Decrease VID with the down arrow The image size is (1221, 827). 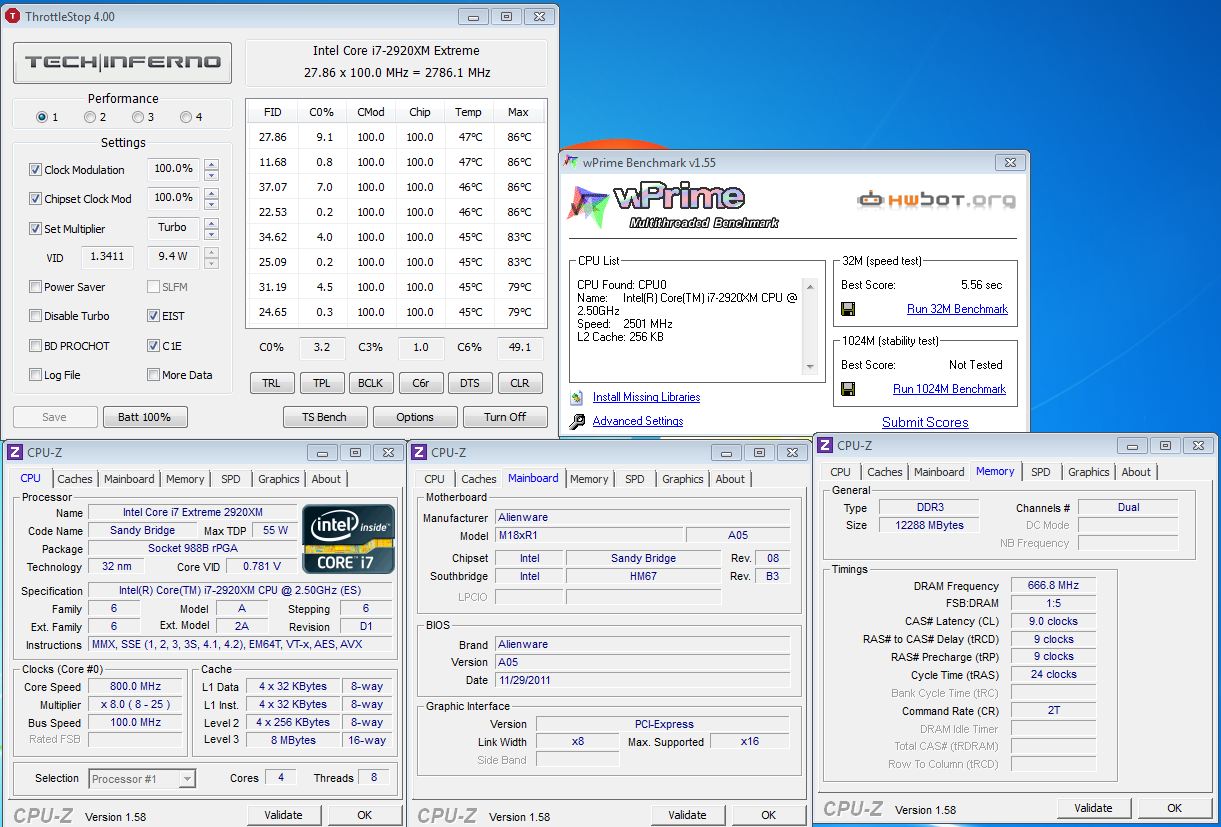click(x=211, y=263)
